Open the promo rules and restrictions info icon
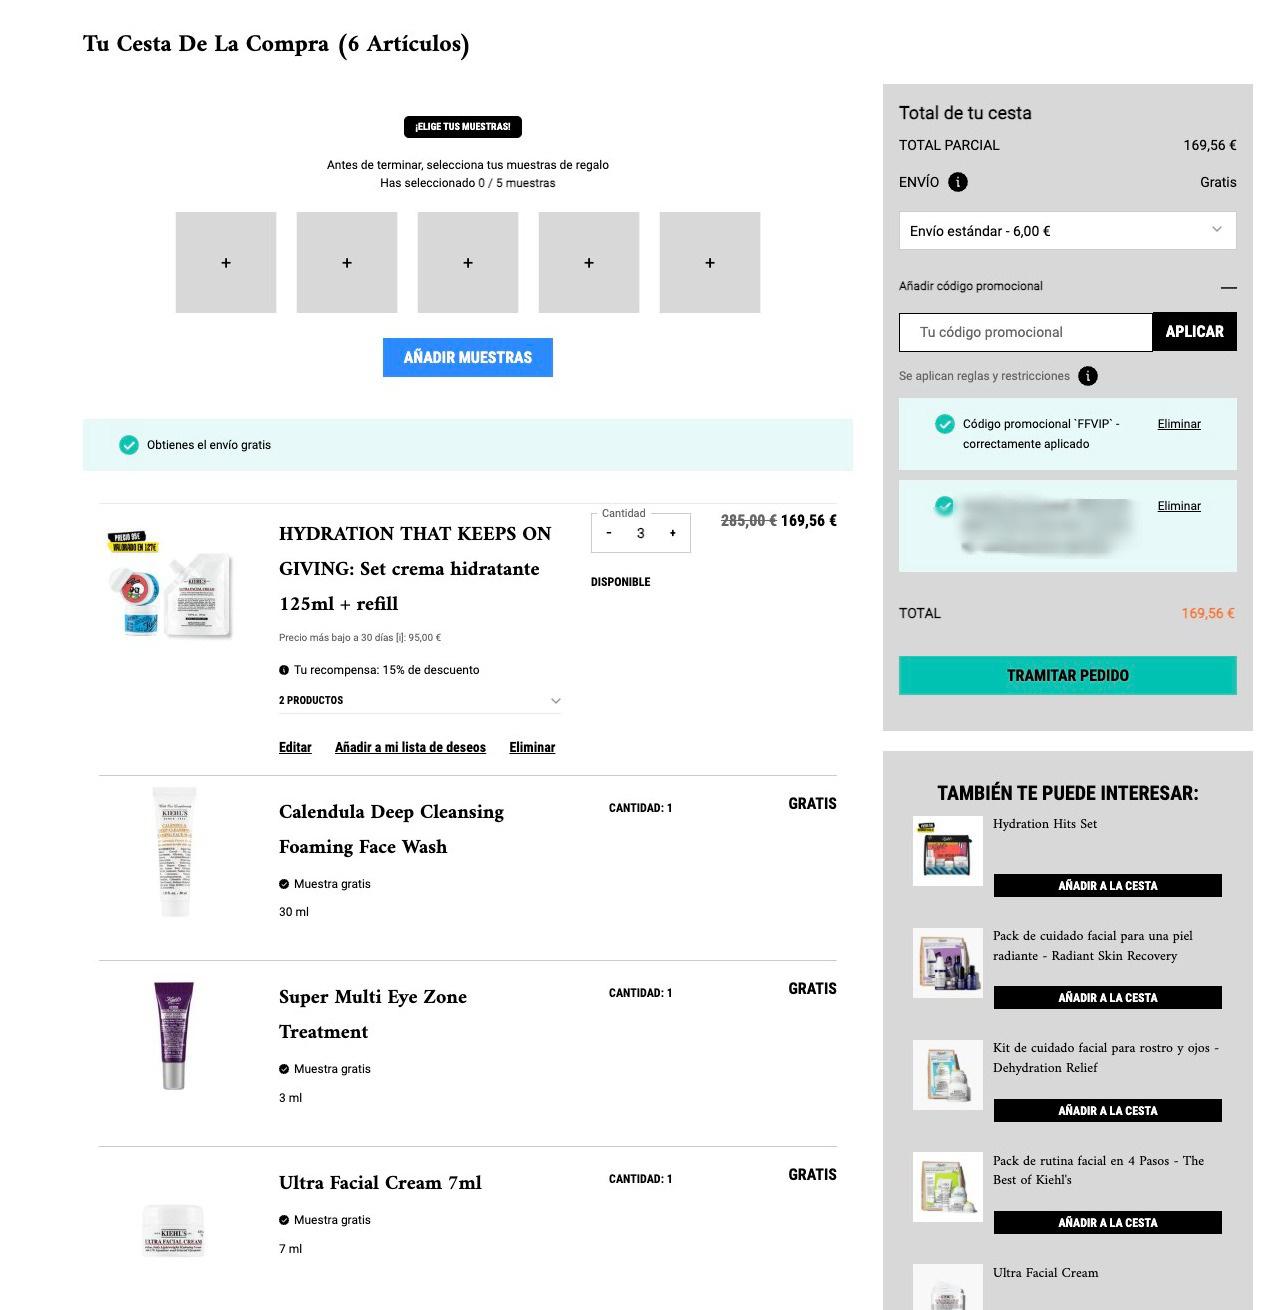 (x=1088, y=376)
